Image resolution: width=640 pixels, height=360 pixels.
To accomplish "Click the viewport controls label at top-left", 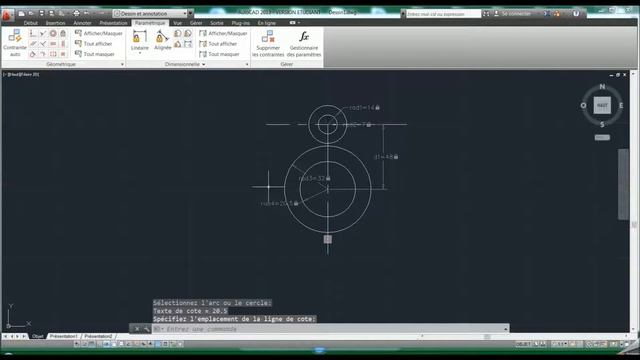I will [x=21, y=74].
